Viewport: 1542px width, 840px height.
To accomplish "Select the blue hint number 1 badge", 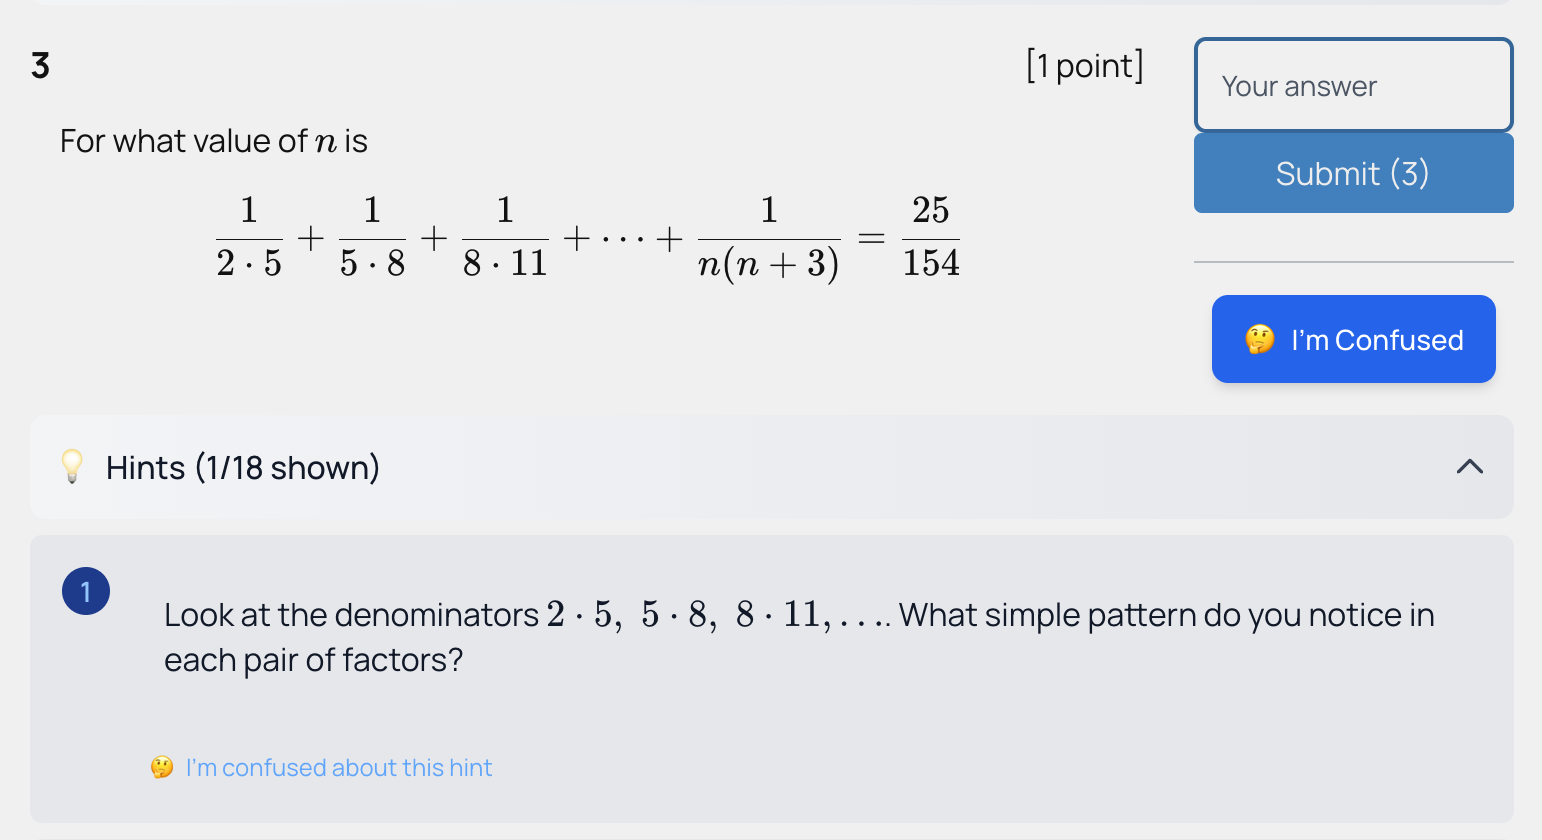I will pyautogui.click(x=86, y=591).
